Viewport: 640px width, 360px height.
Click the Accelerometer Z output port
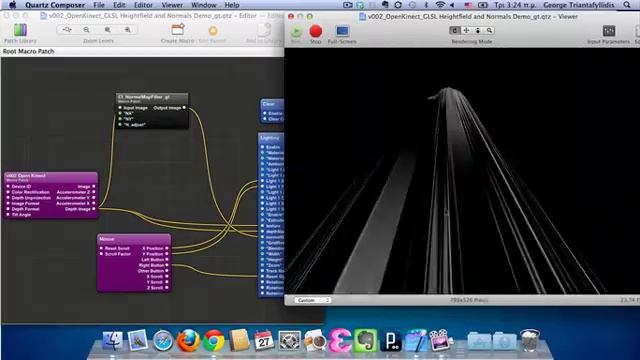pyautogui.click(x=93, y=192)
